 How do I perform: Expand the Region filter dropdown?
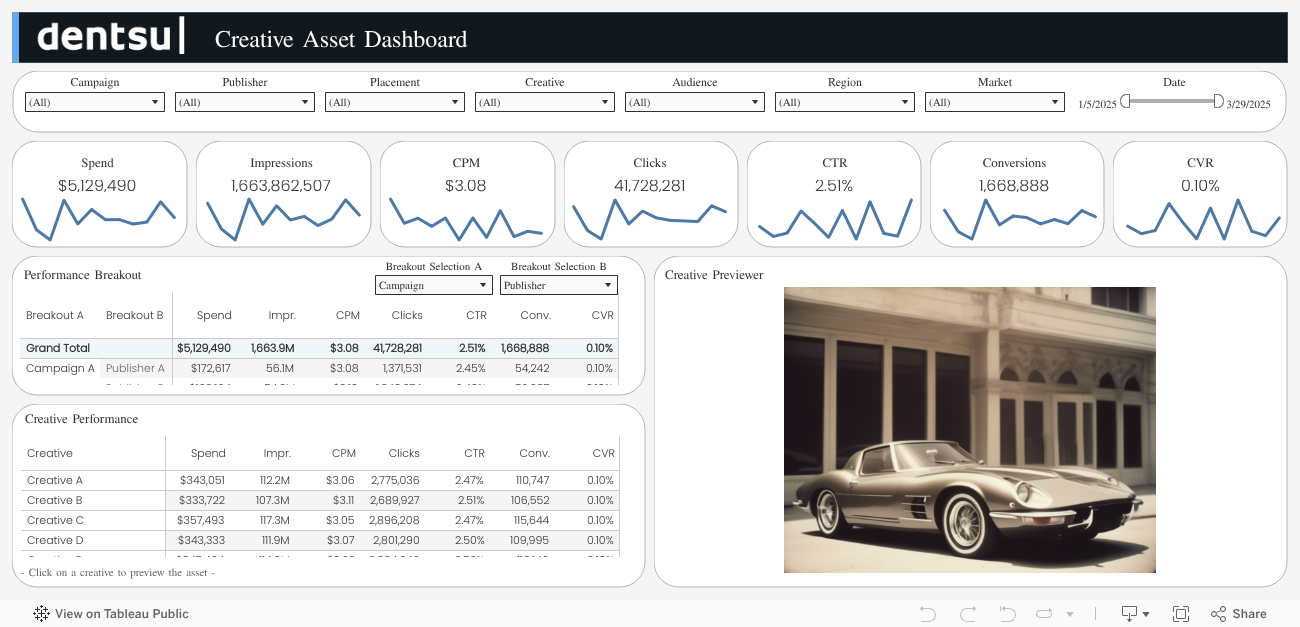844,102
